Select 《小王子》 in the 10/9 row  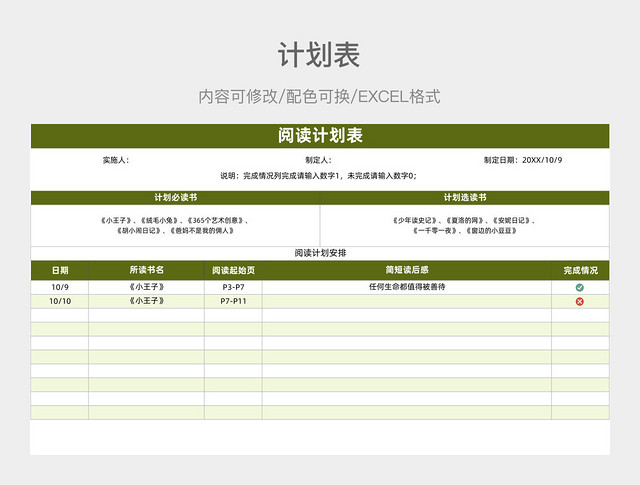(x=147, y=287)
